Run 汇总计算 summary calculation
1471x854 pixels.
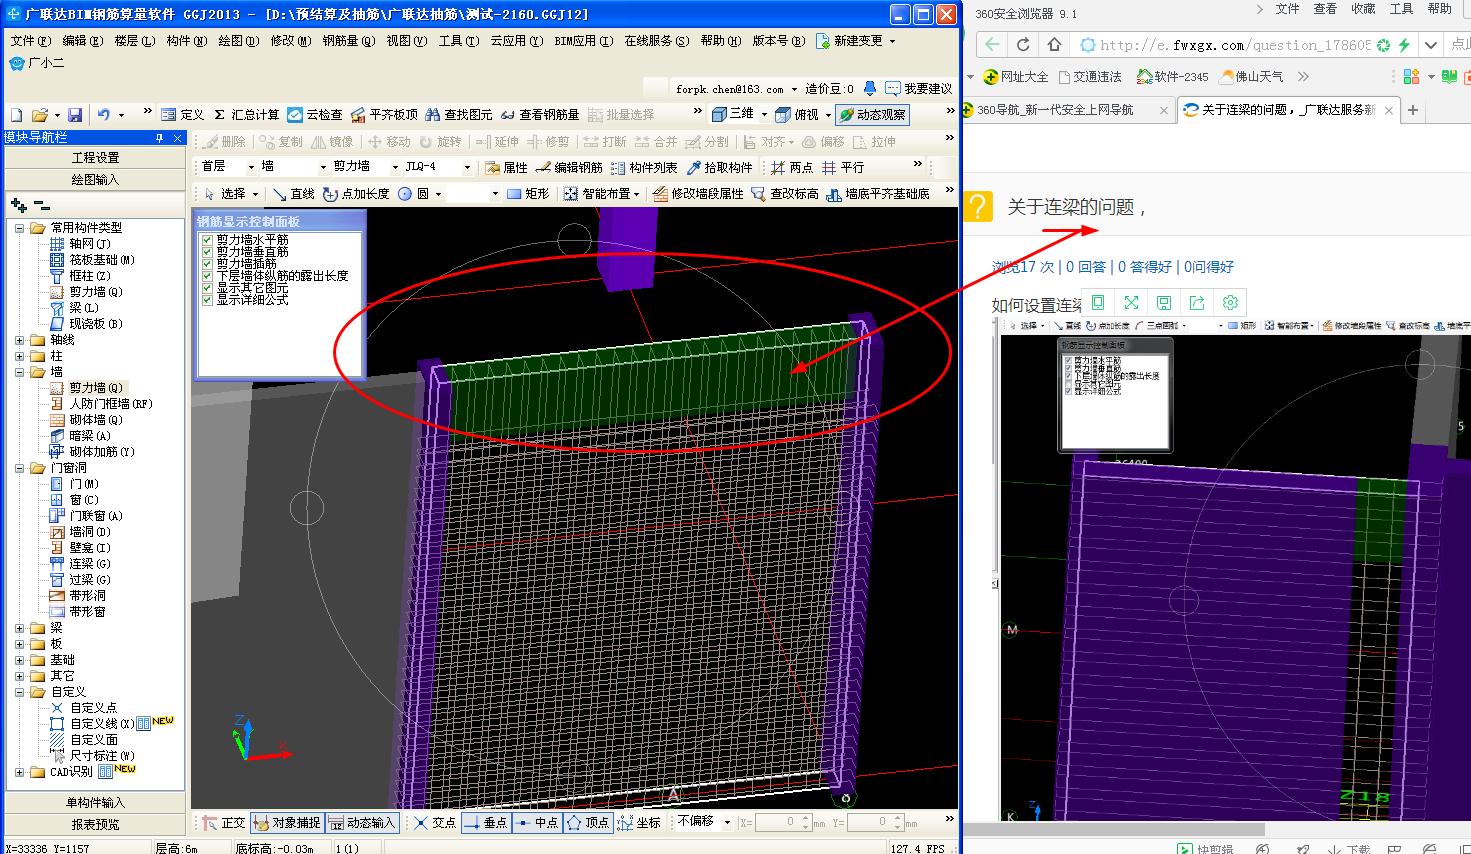pyautogui.click(x=246, y=115)
